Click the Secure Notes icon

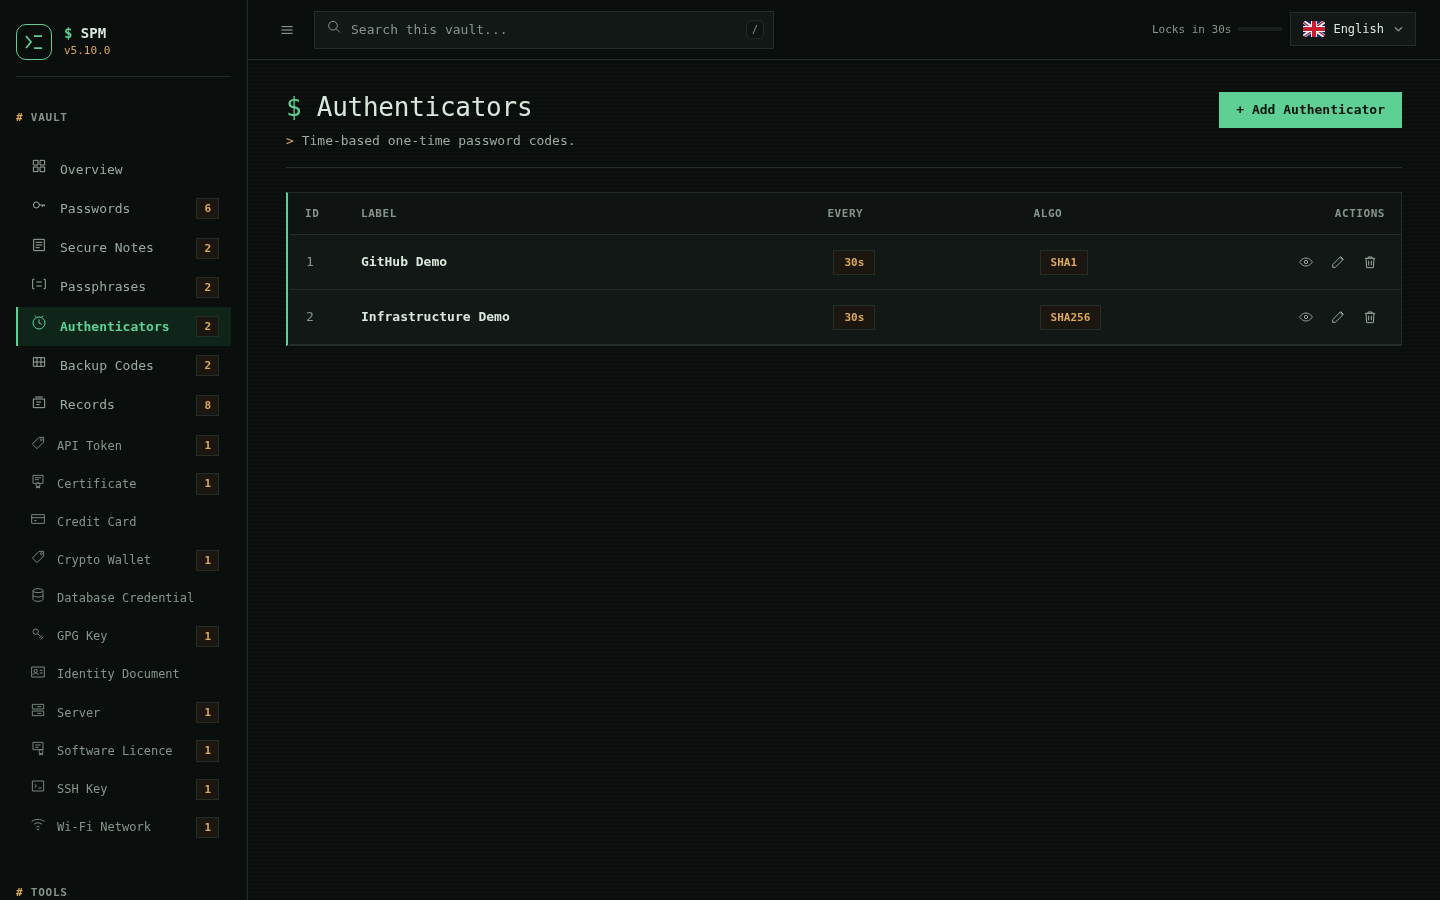click(39, 245)
